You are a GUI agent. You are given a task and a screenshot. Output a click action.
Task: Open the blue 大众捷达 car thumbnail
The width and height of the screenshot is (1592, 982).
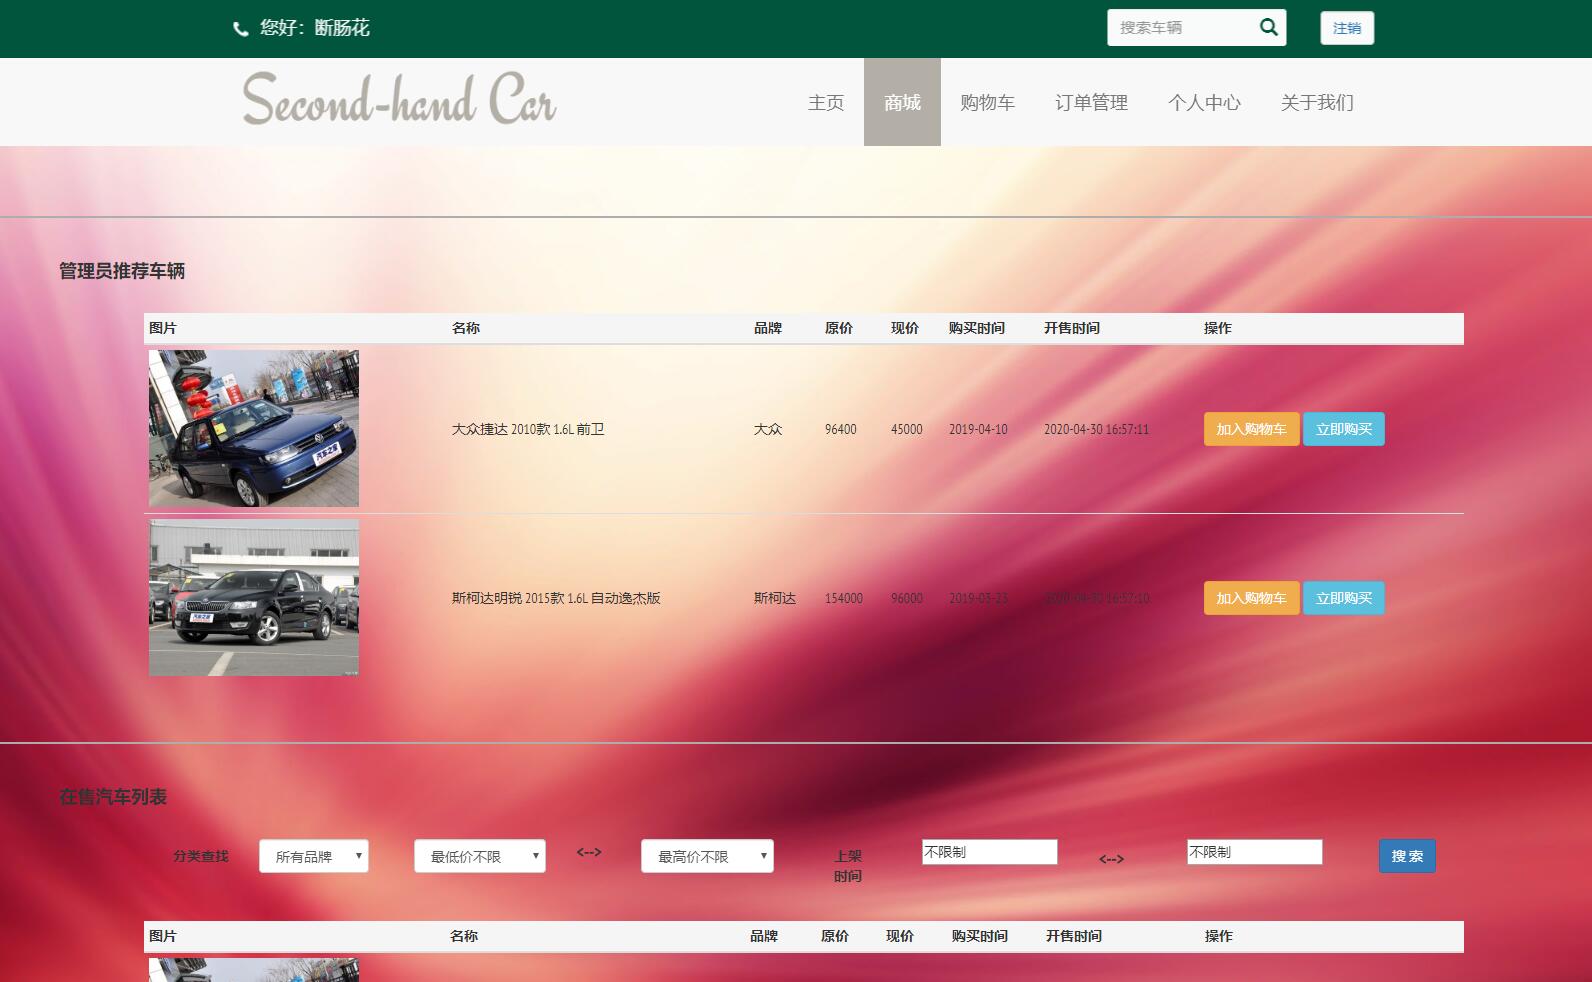pyautogui.click(x=254, y=428)
